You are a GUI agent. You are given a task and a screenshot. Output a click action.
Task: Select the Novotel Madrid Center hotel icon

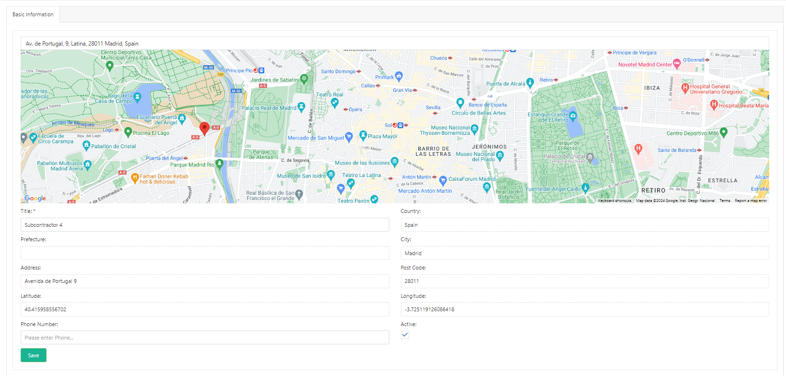[x=676, y=64]
